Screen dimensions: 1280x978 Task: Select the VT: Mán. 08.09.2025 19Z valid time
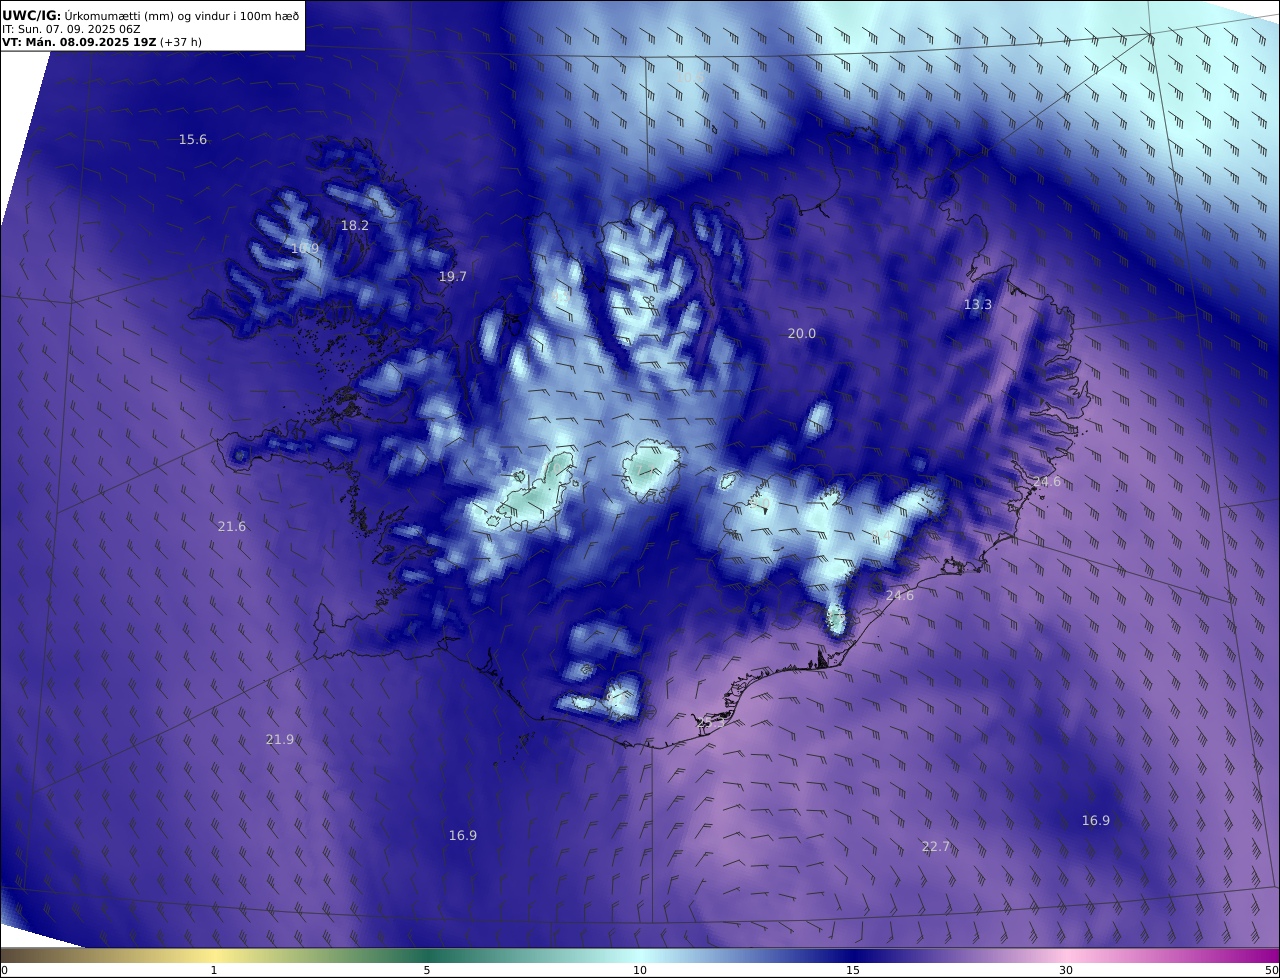click(102, 43)
